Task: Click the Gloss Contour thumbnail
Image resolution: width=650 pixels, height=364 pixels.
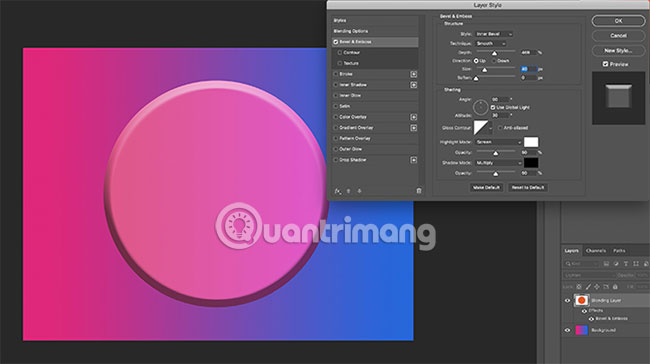Action: pyautogui.click(x=481, y=128)
